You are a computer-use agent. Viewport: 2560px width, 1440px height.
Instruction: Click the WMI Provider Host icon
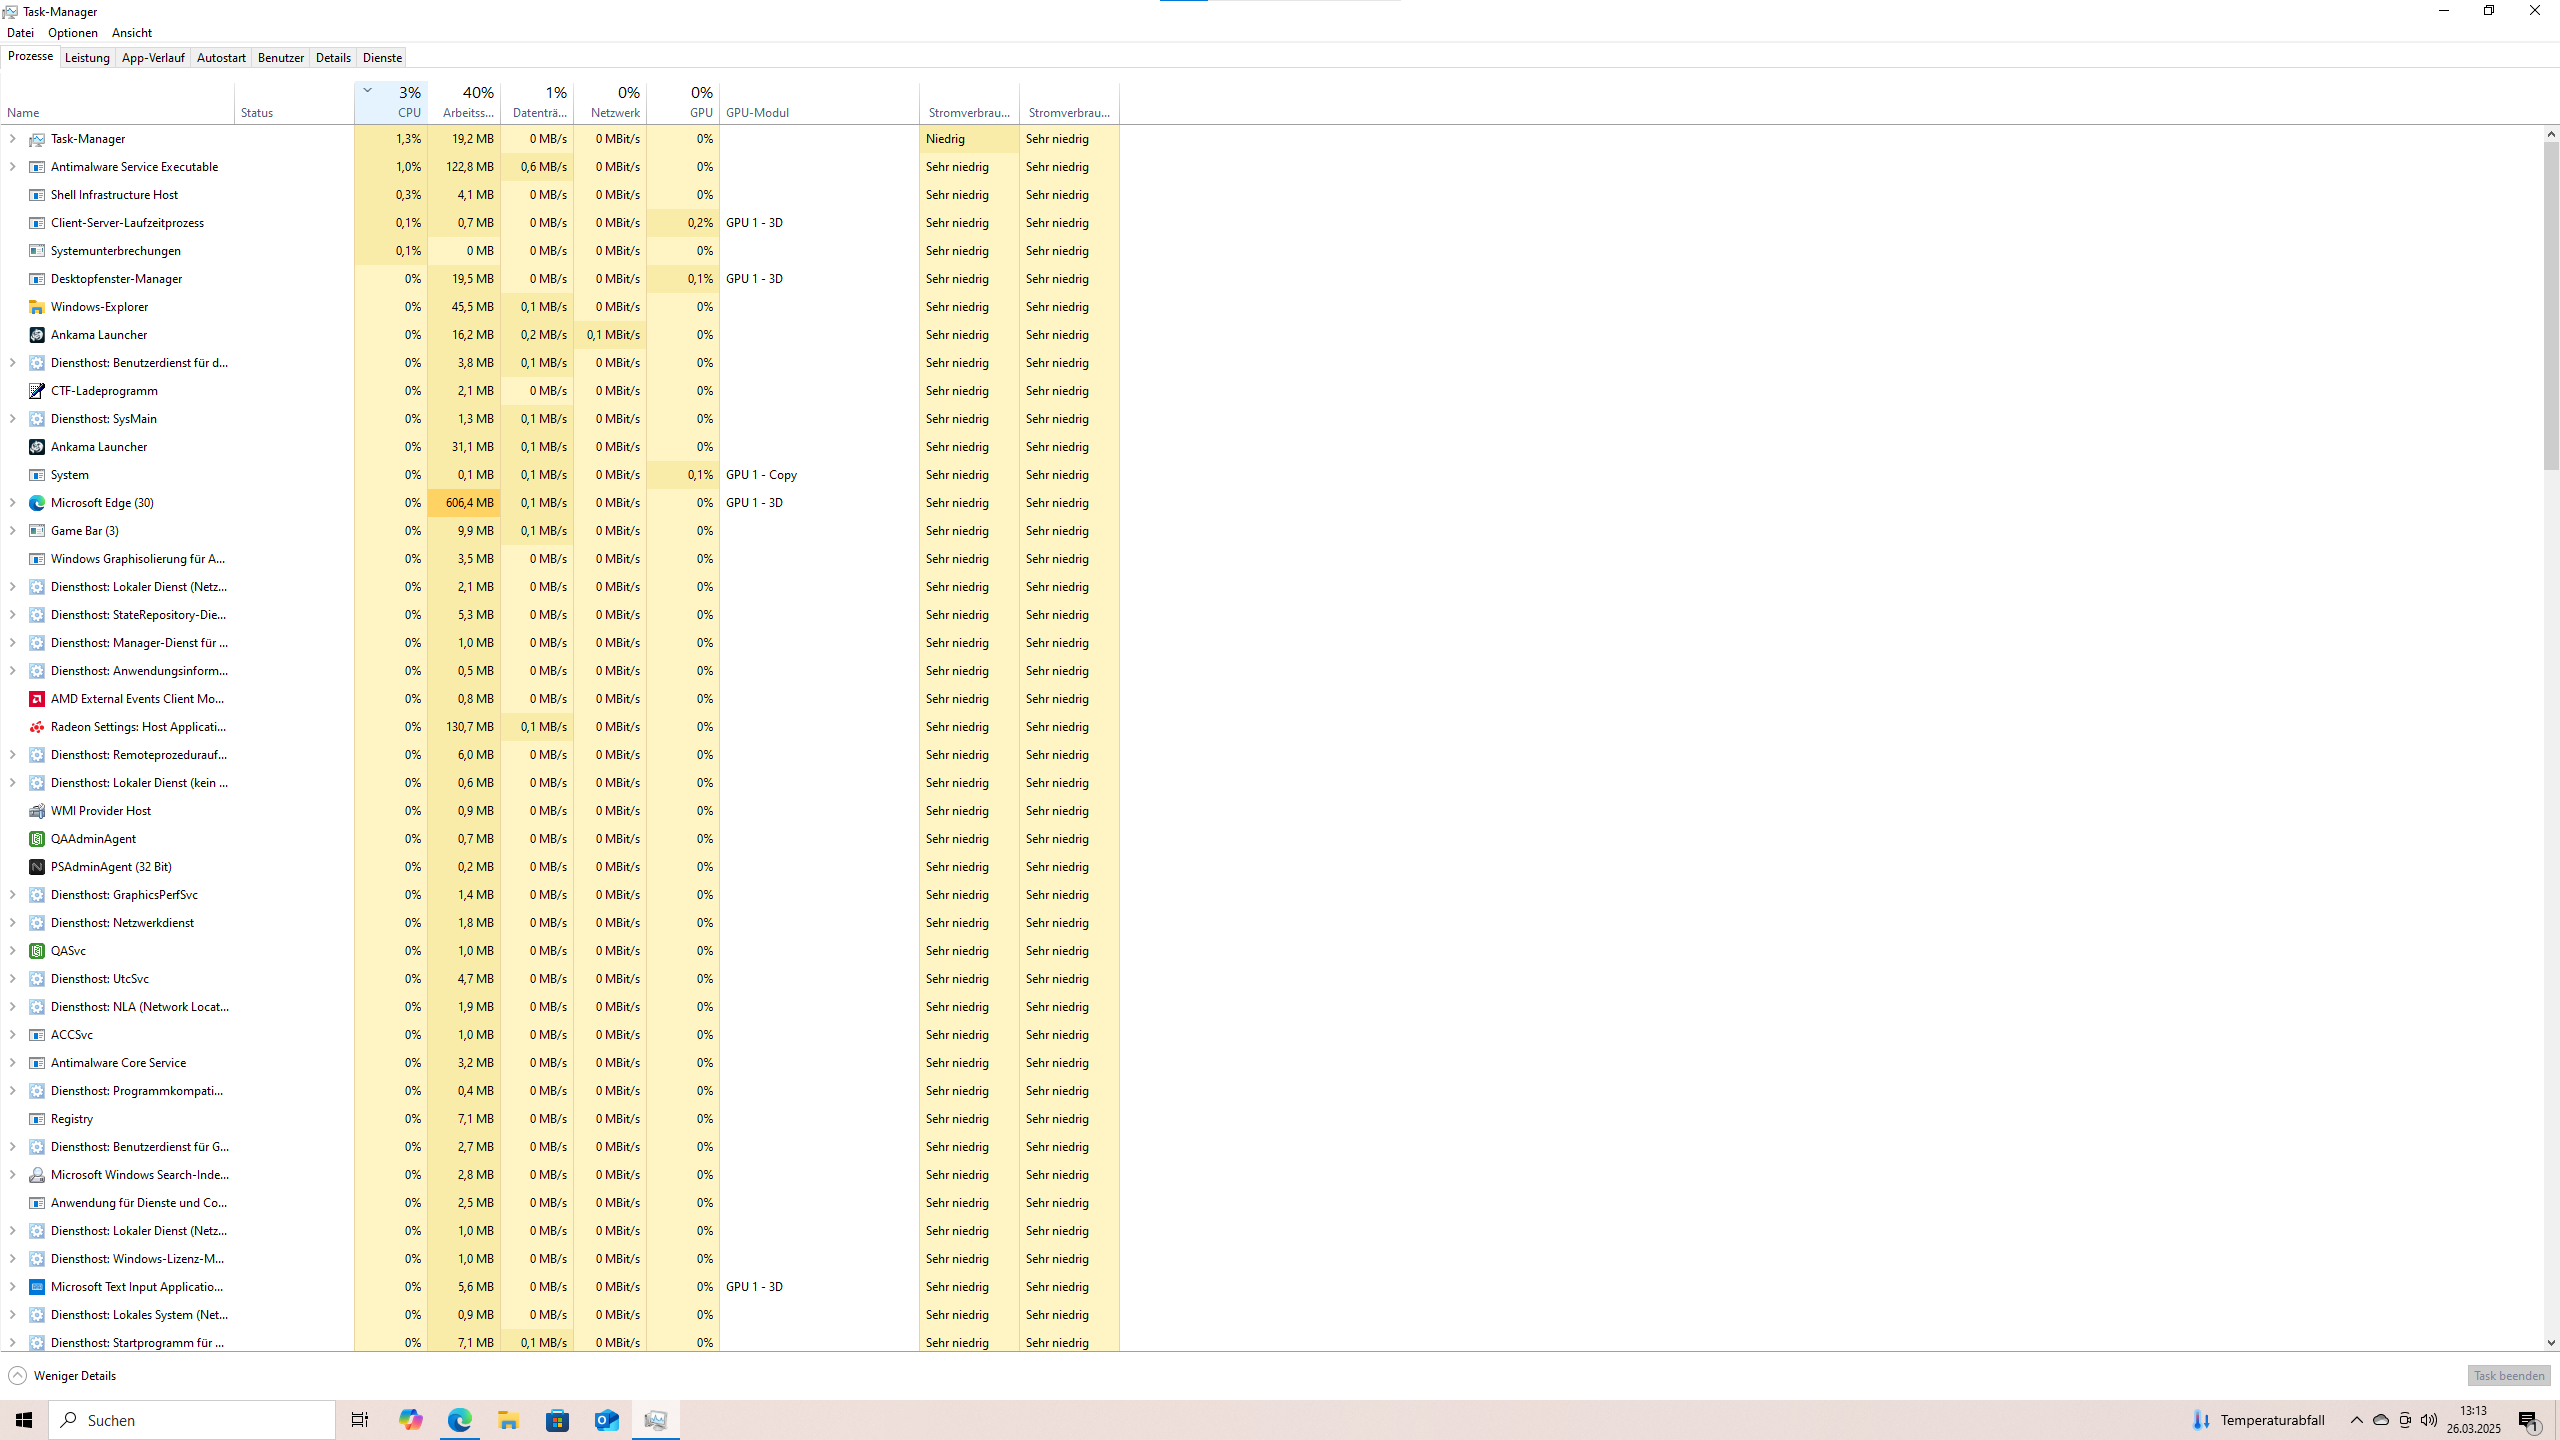37,811
